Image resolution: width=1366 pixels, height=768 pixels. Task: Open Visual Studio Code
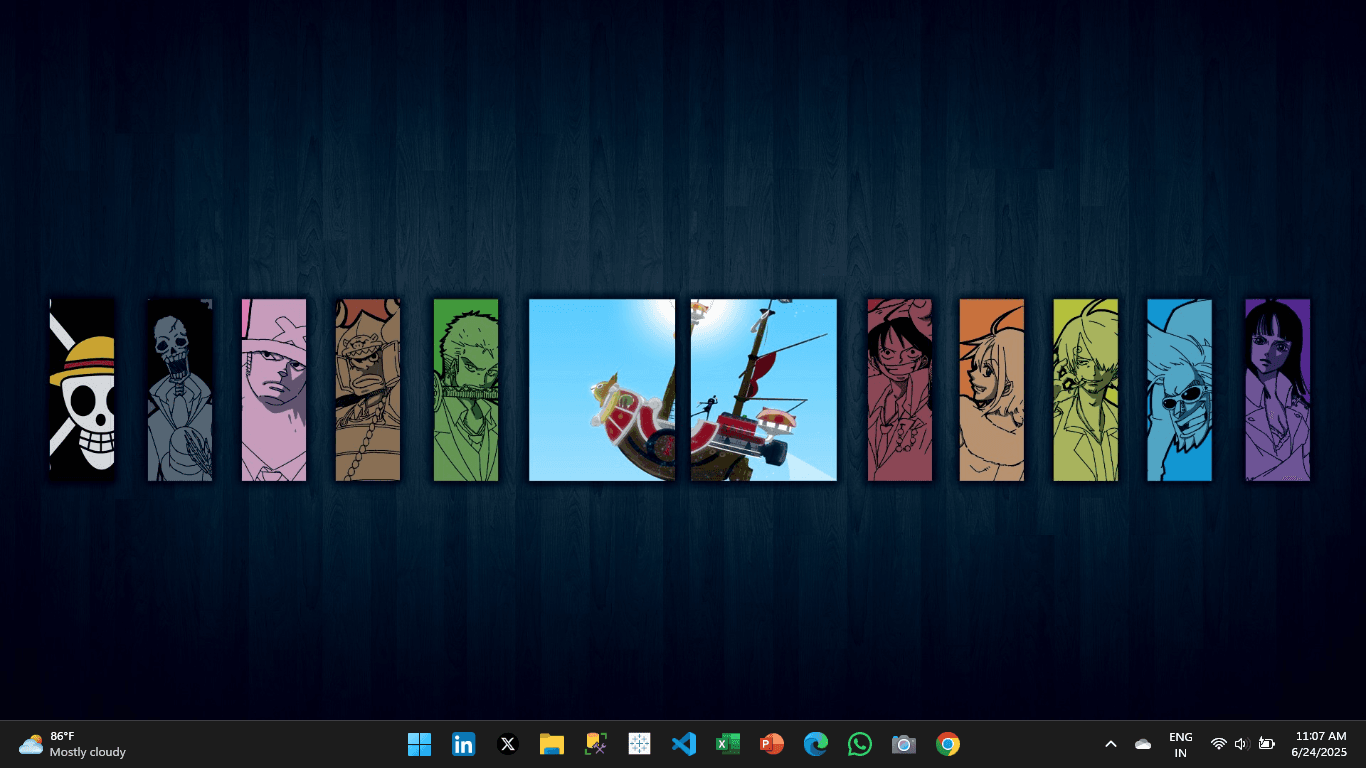pos(684,744)
